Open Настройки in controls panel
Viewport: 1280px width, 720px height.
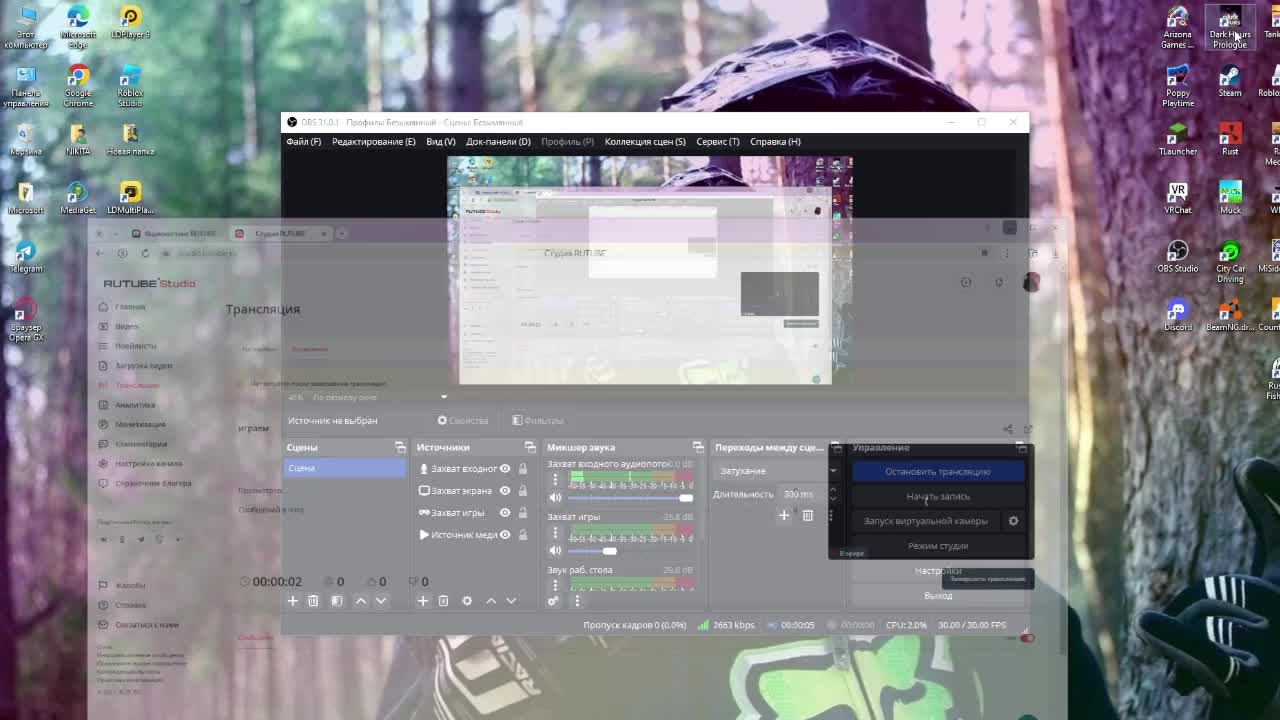[x=938, y=571]
